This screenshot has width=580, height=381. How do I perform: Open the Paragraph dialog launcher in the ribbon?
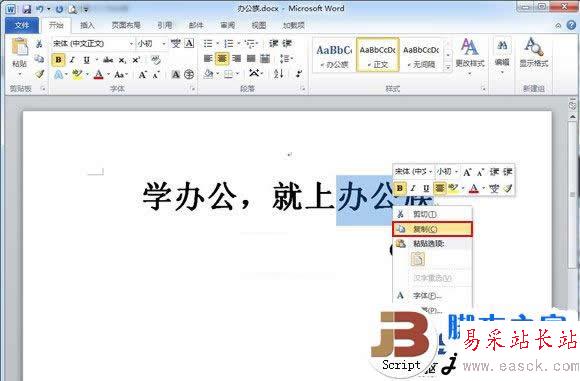303,89
